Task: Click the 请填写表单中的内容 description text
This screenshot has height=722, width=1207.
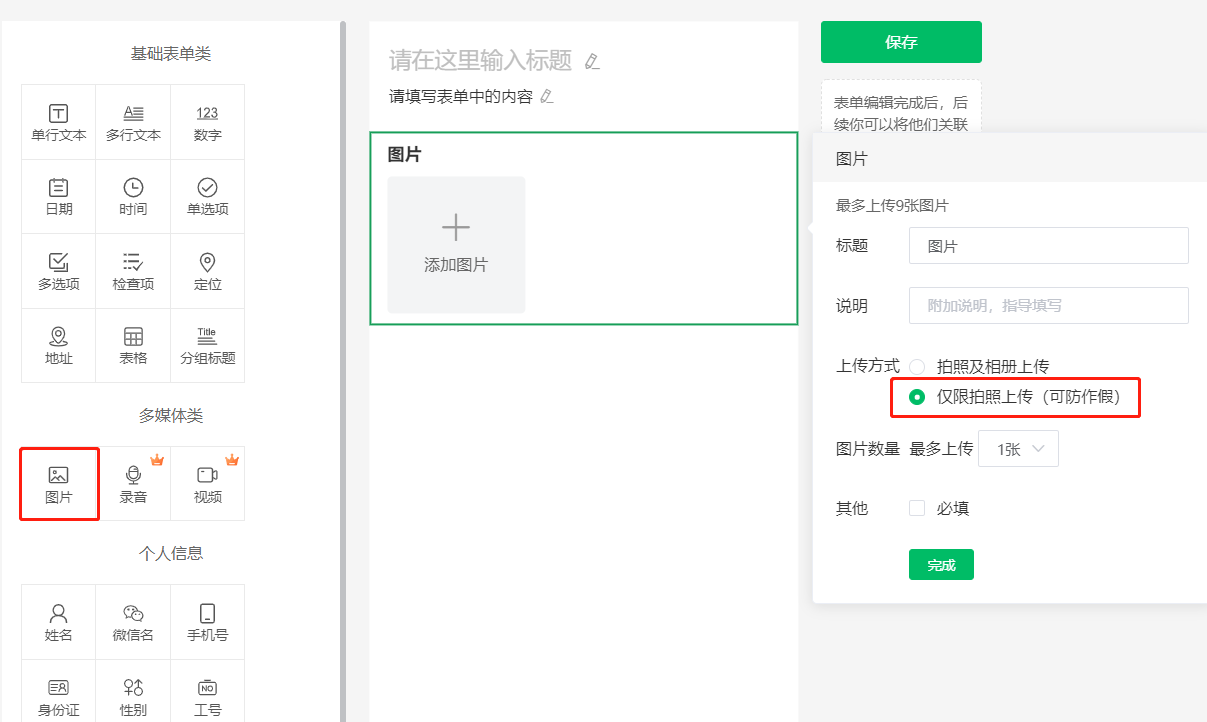Action: [x=461, y=97]
